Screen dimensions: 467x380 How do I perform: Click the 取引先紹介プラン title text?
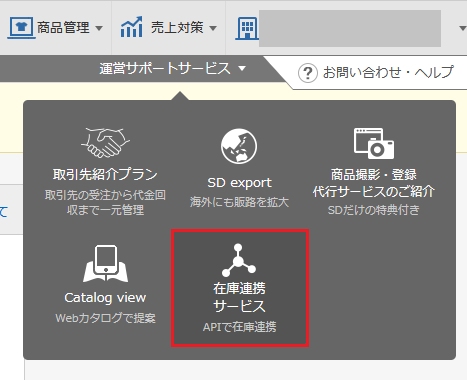click(x=105, y=174)
